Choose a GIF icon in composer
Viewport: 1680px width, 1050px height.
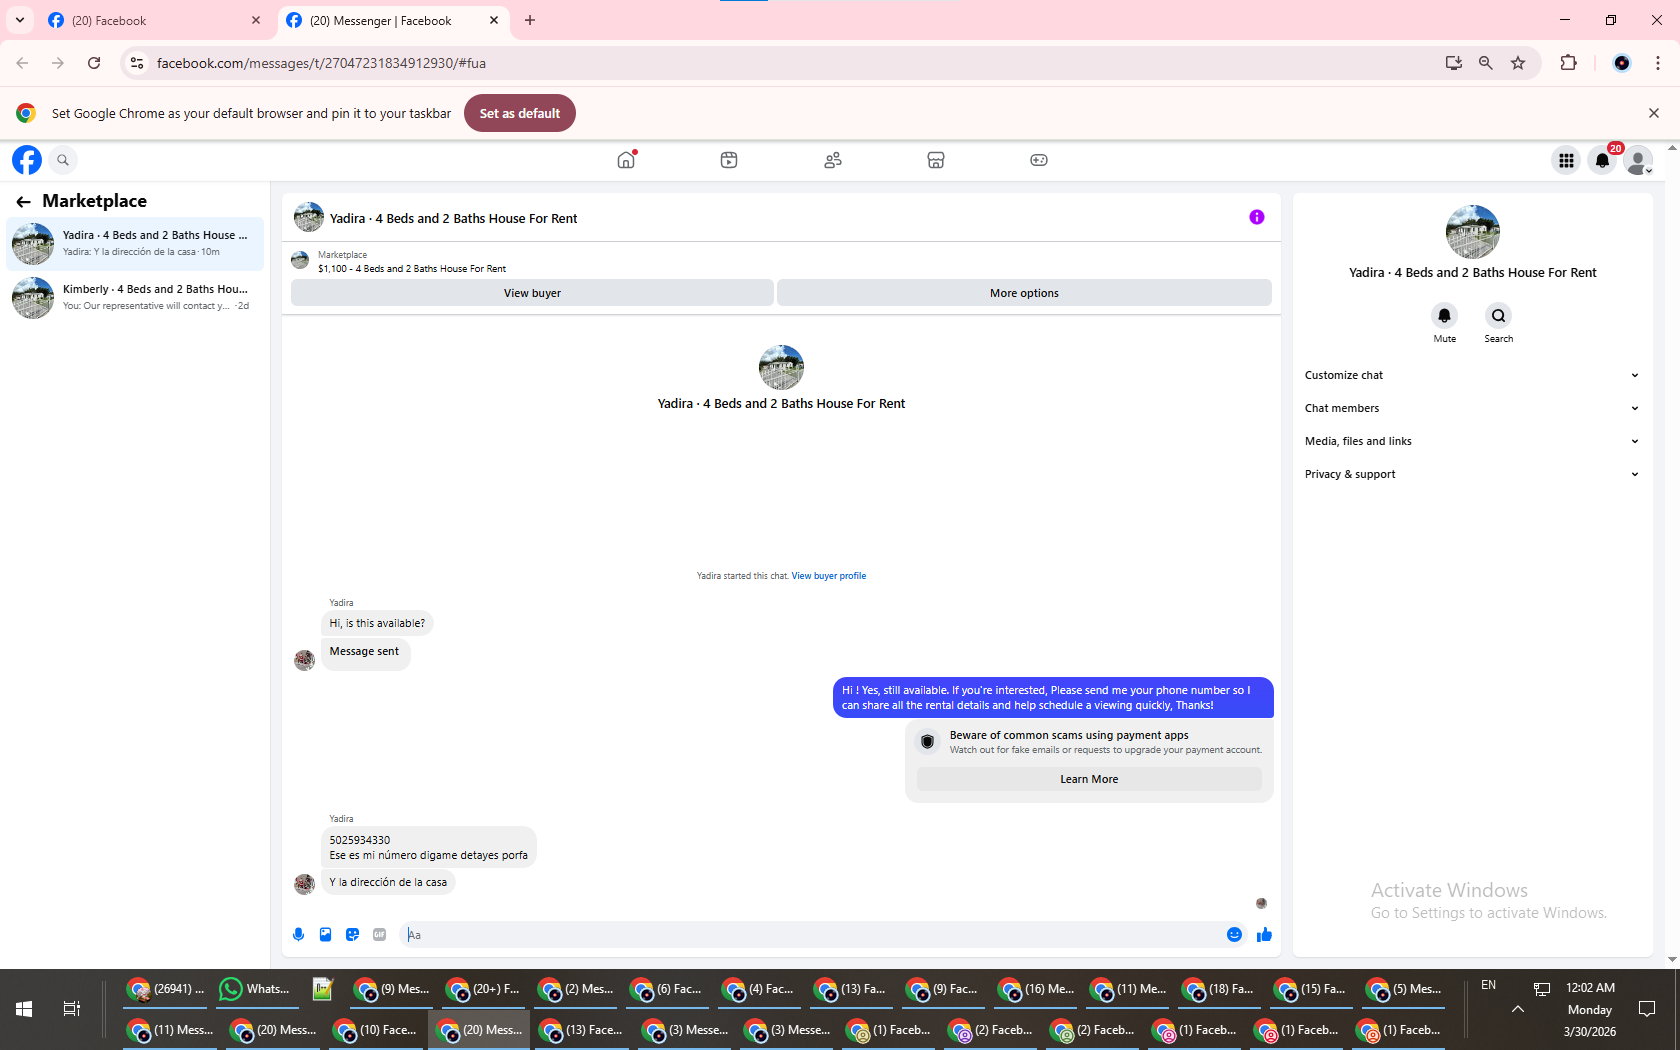click(x=379, y=935)
